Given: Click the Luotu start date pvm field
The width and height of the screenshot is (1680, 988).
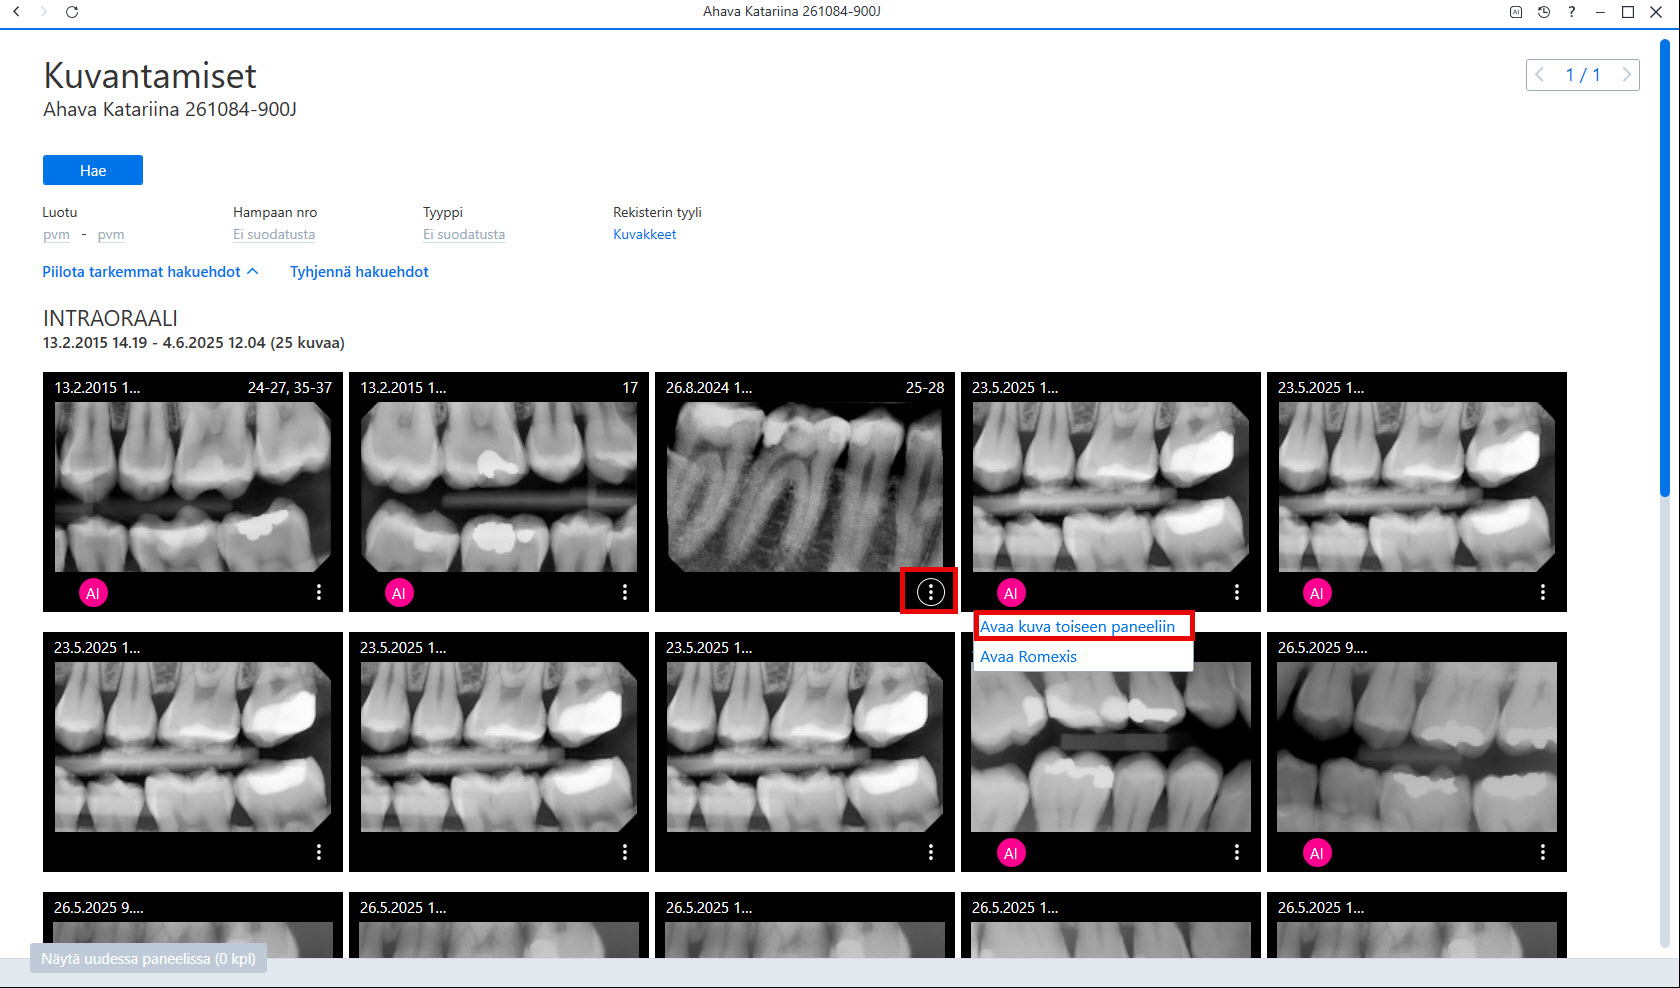Looking at the screenshot, I should point(56,234).
